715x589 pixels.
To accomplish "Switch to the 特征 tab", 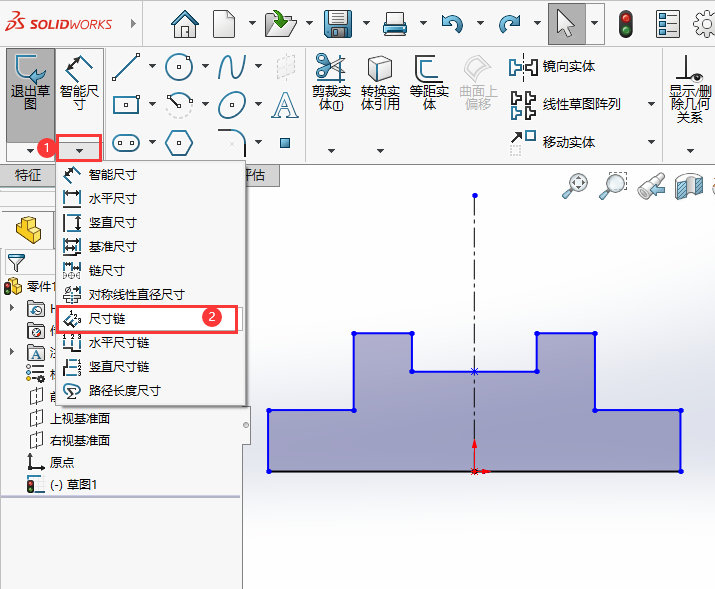I will (x=28, y=175).
